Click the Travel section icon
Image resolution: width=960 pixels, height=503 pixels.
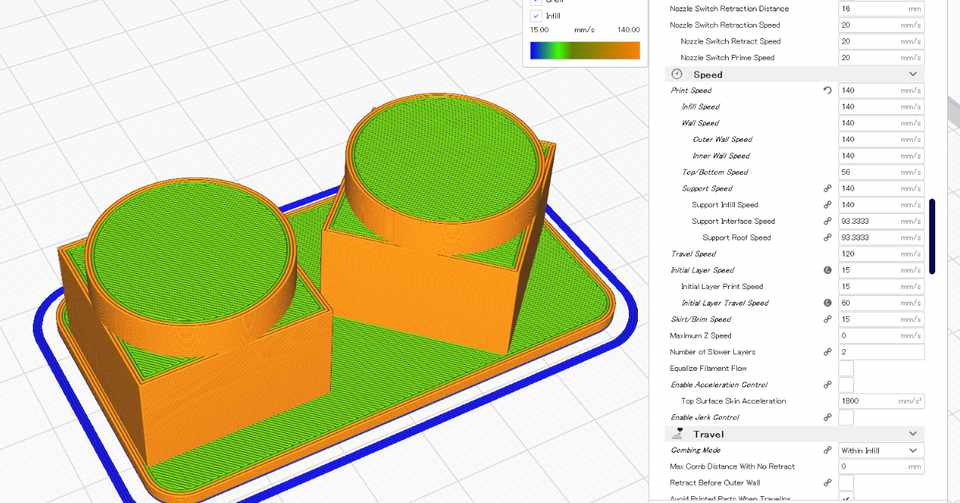(x=677, y=433)
